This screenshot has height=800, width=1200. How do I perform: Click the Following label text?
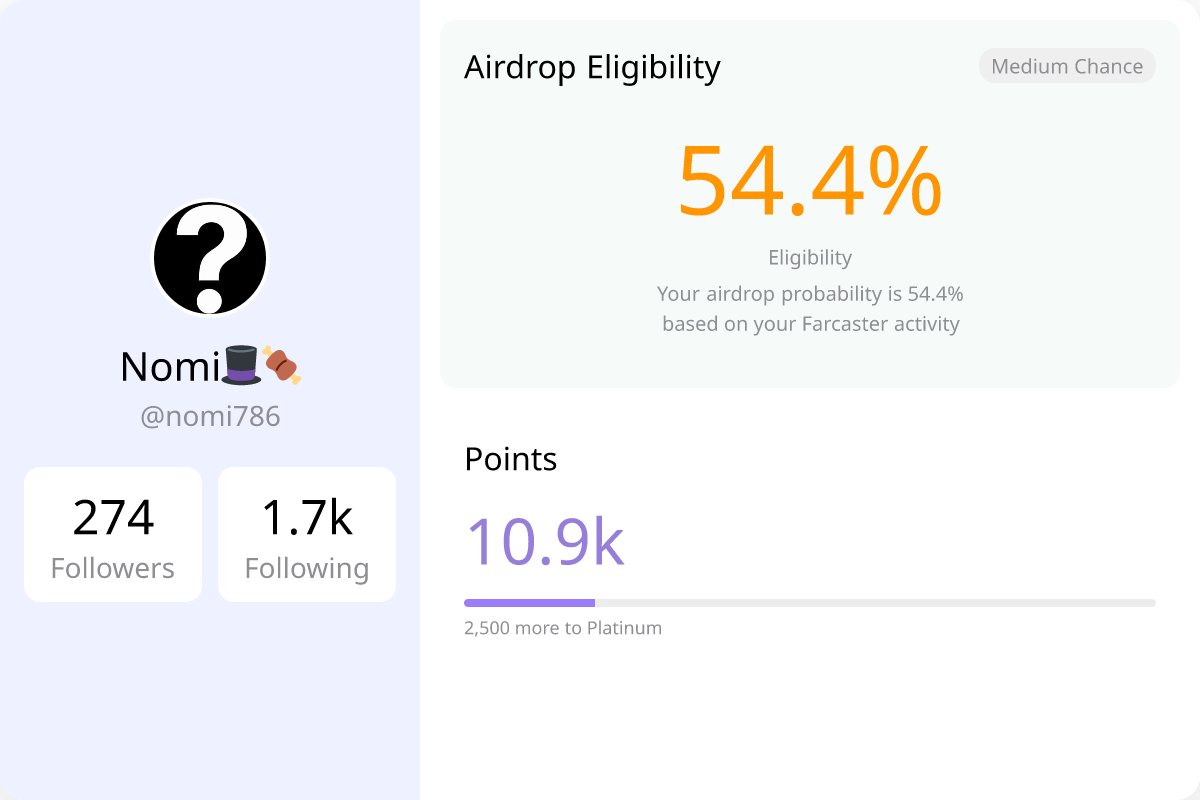tap(307, 568)
